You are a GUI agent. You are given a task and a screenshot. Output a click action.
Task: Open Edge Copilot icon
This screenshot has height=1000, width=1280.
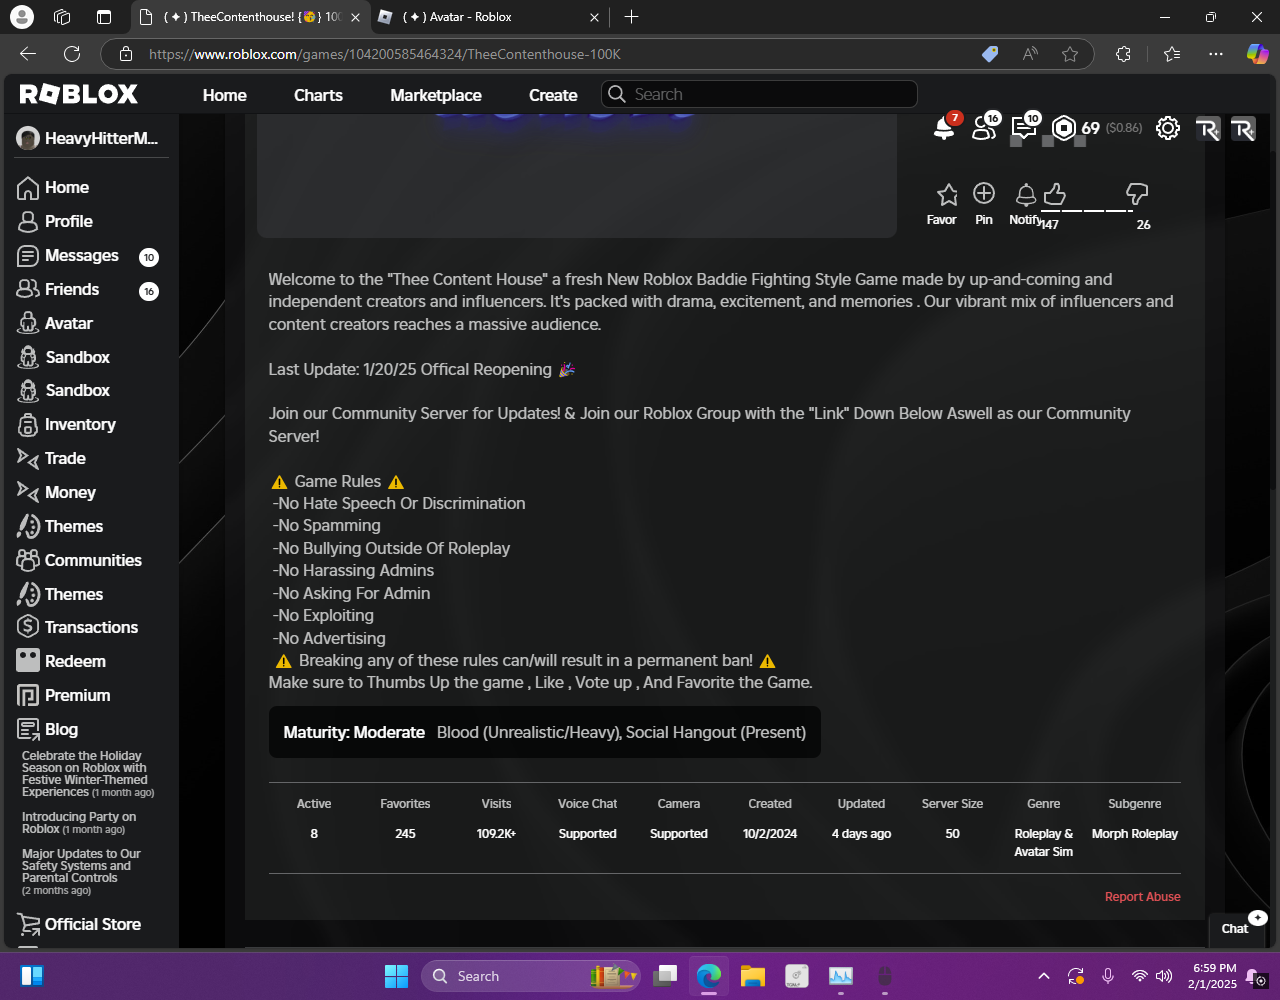point(1258,54)
